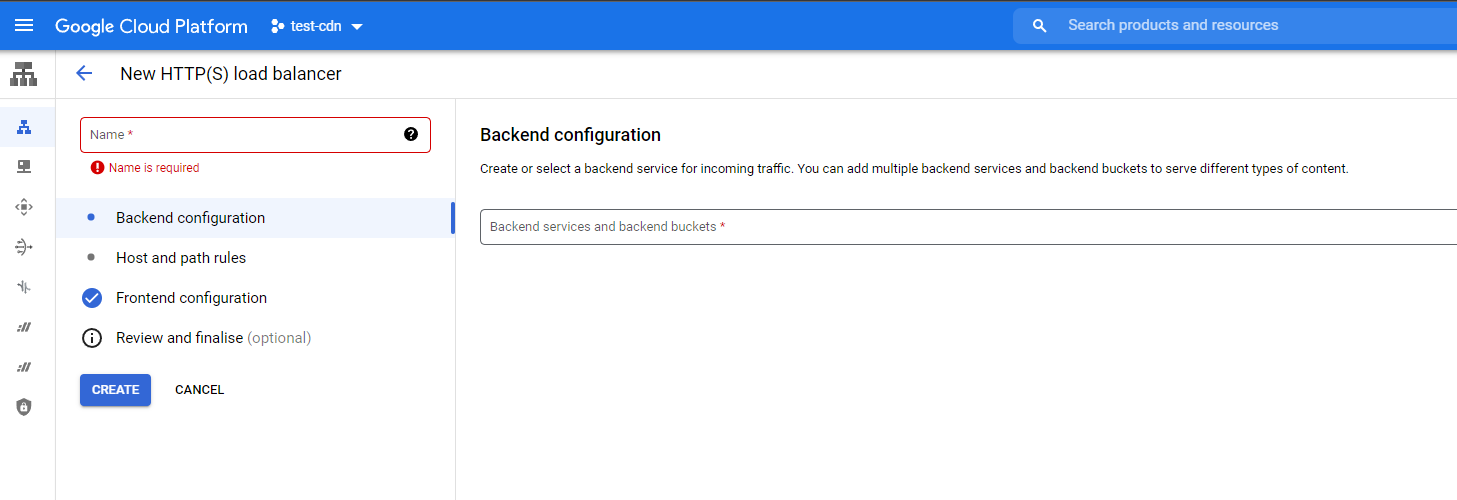Click the Cancel button
The image size is (1457, 500).
click(x=199, y=390)
